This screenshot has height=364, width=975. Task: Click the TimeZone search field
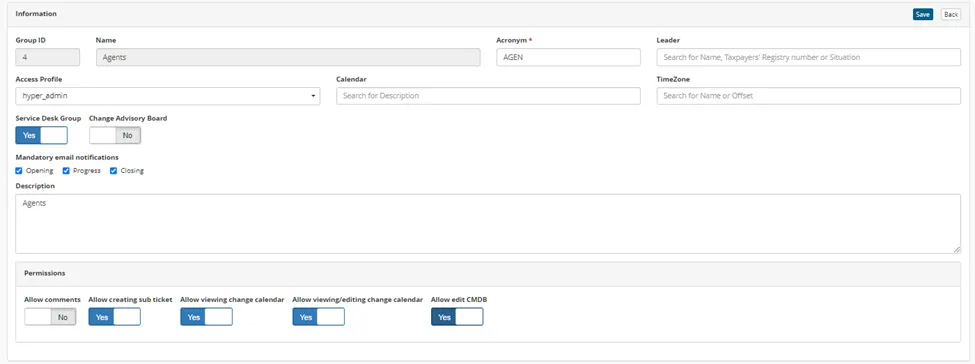click(808, 96)
